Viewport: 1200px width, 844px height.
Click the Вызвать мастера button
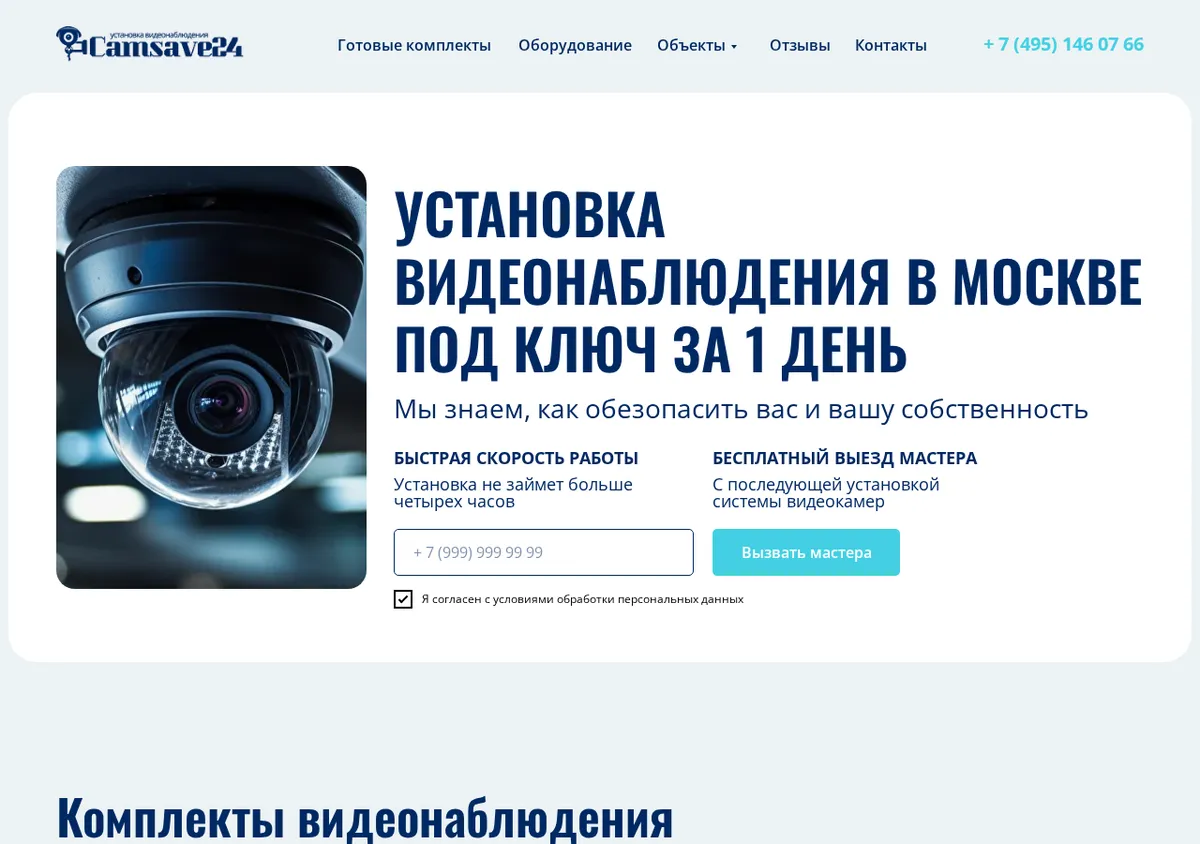tap(806, 552)
